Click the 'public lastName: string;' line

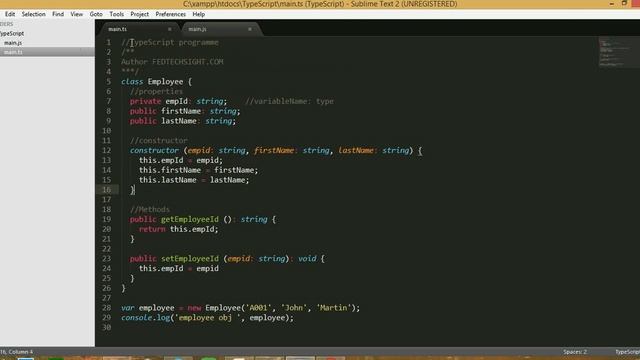(x=183, y=121)
